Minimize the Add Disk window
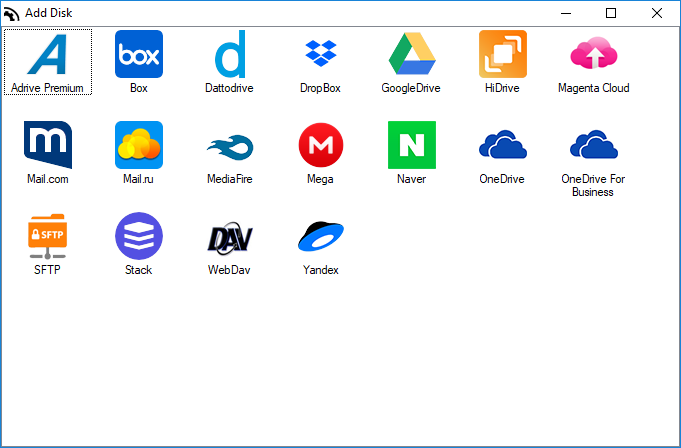Image resolution: width=681 pixels, height=448 pixels. (x=566, y=13)
